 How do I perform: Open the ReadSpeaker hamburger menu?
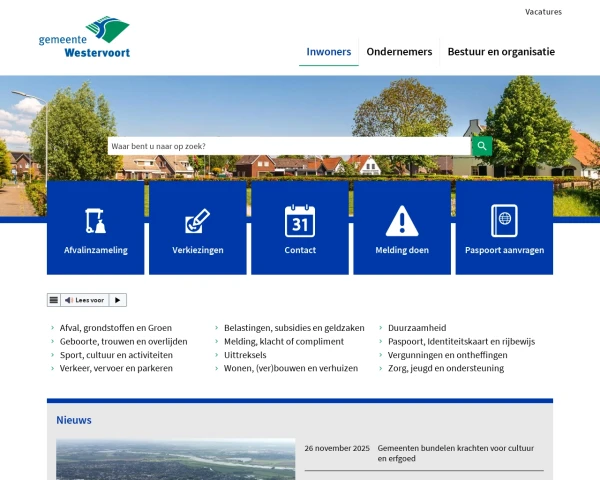(x=54, y=300)
